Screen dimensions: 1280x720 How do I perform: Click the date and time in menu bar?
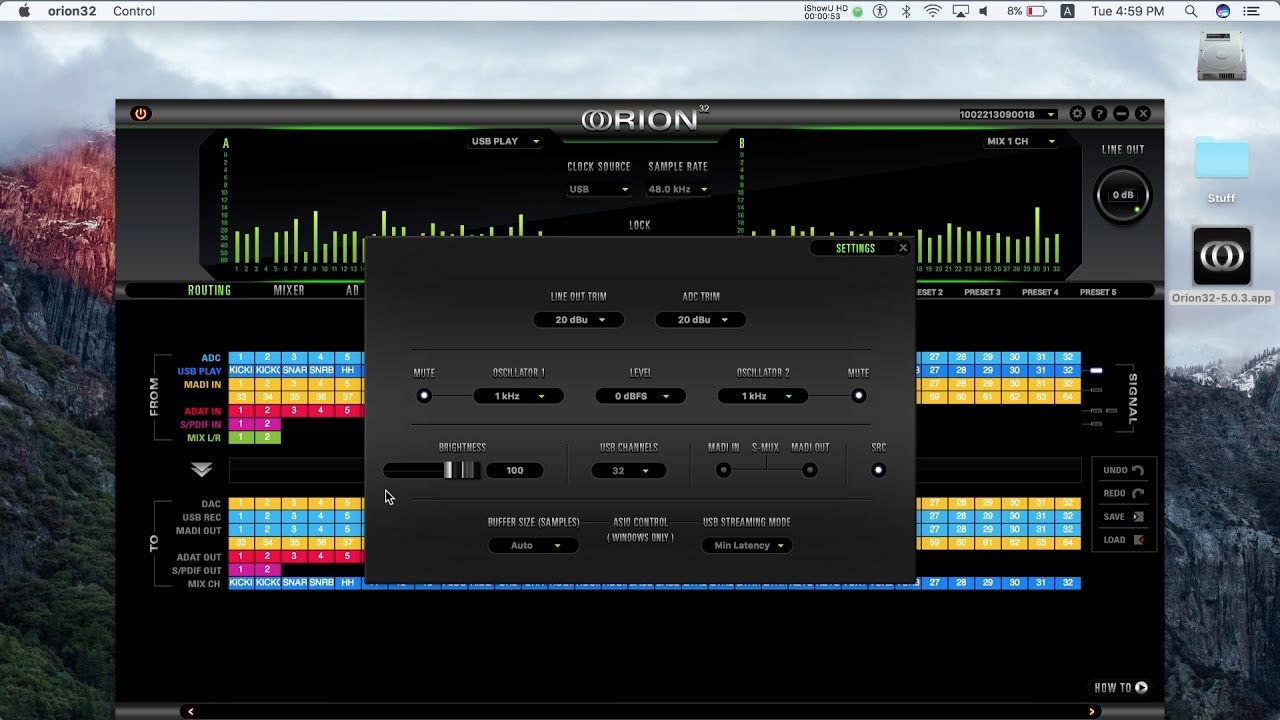(1128, 11)
